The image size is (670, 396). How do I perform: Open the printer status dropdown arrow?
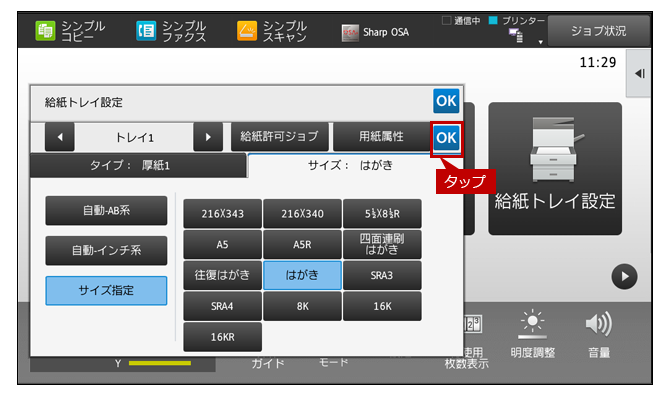pos(541,42)
